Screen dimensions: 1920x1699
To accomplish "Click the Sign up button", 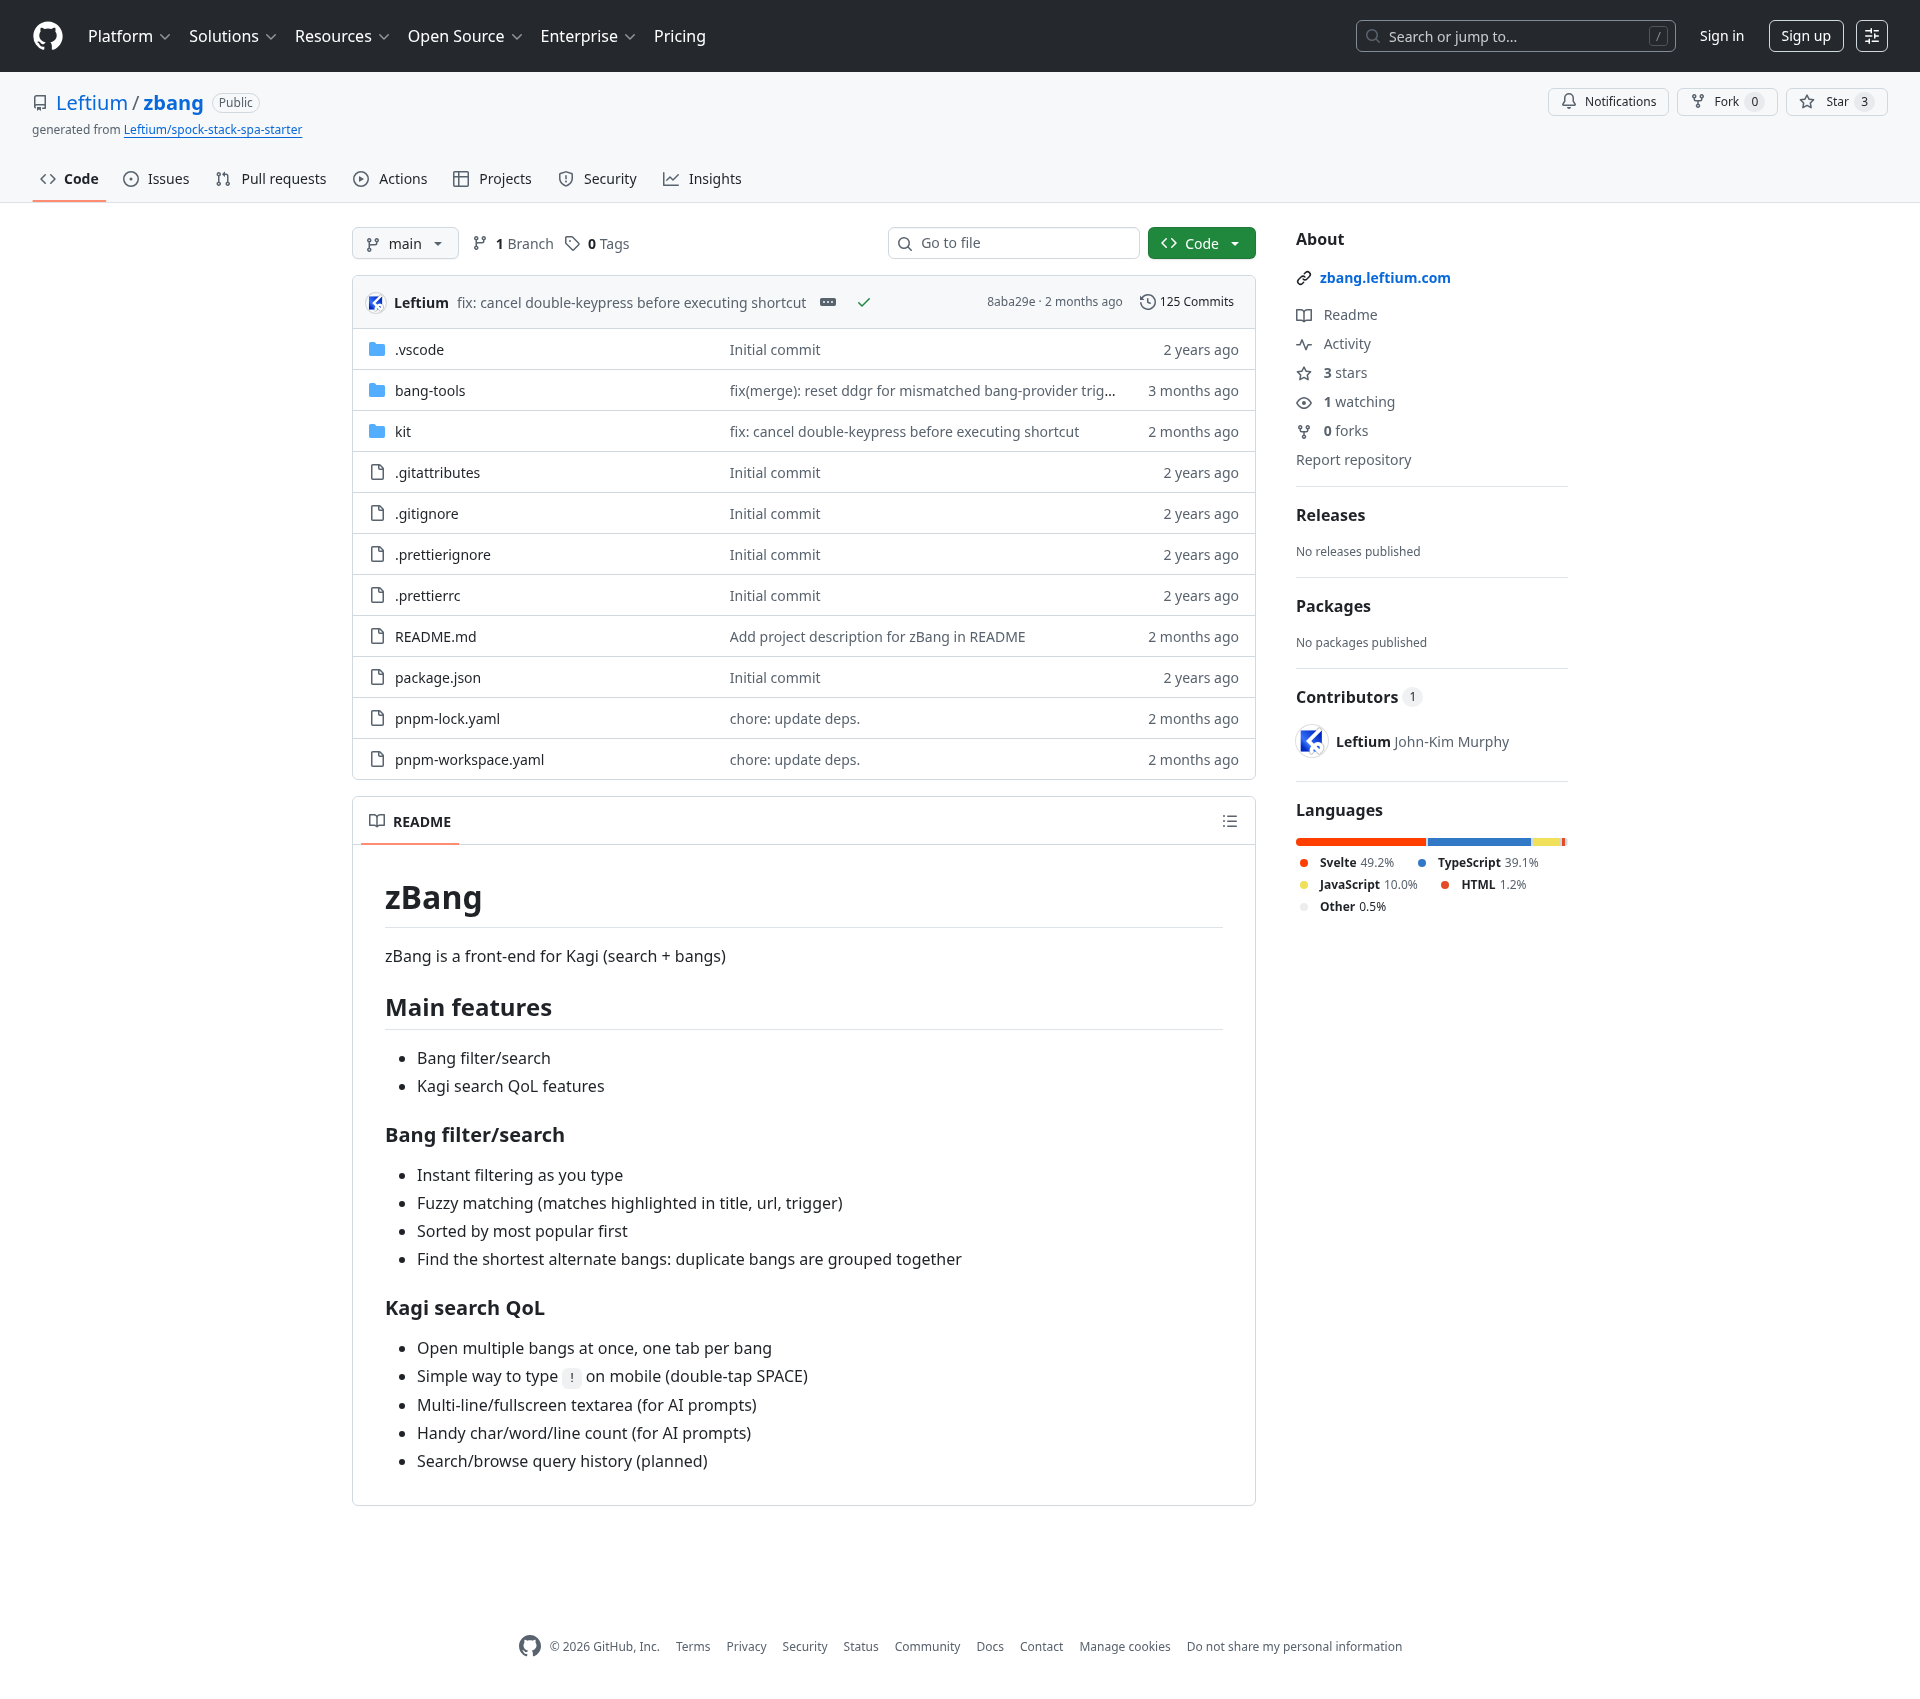I will 1806,36.
